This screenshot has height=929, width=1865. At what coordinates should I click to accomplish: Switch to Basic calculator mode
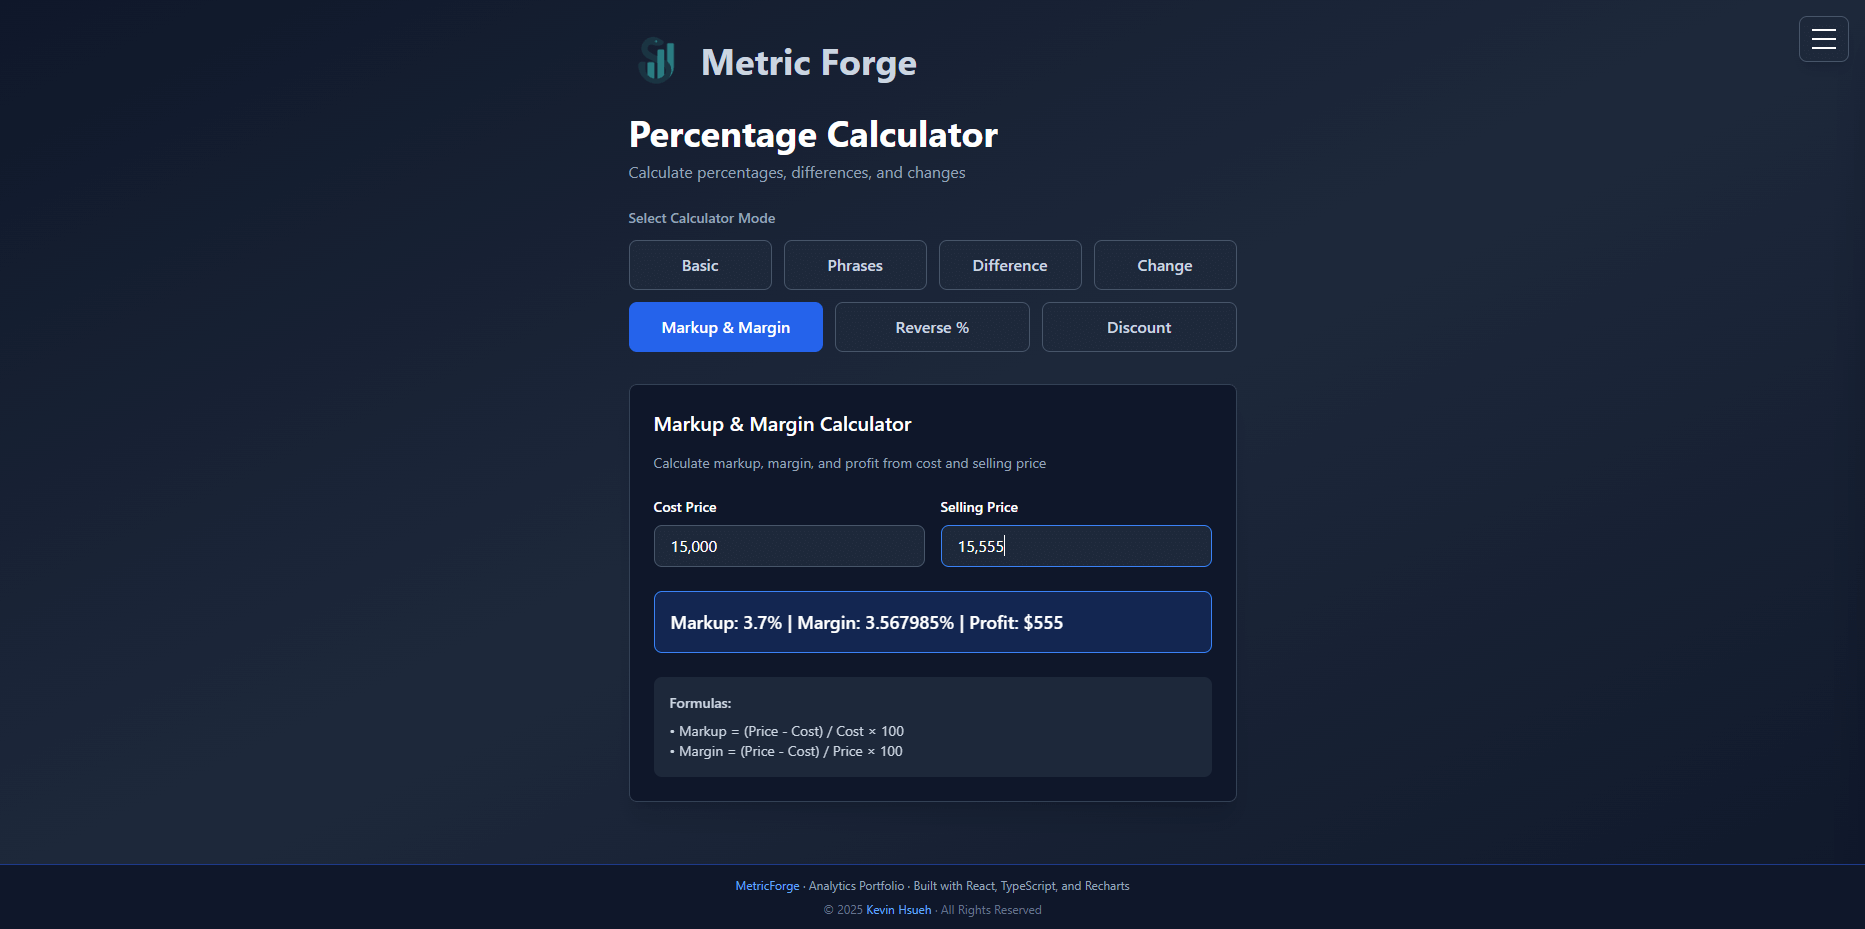700,265
